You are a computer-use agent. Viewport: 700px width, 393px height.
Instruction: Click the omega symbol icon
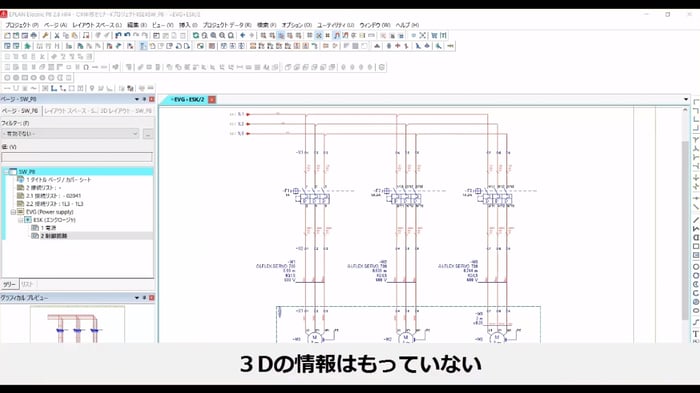(86, 67)
